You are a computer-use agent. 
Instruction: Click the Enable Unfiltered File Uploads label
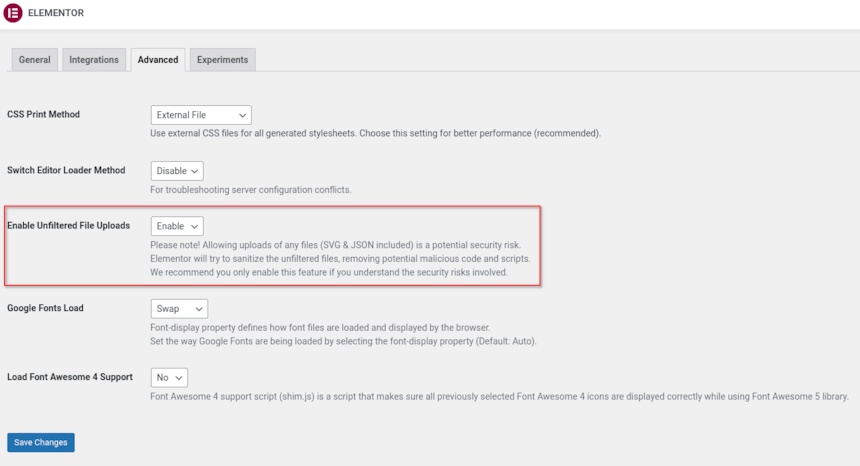(69, 225)
